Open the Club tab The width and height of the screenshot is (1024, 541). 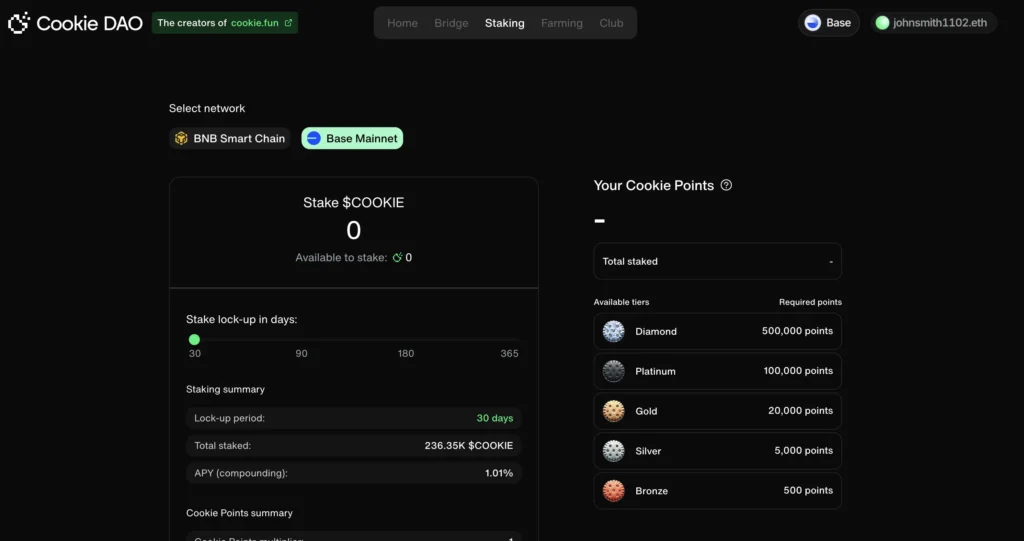(611, 23)
